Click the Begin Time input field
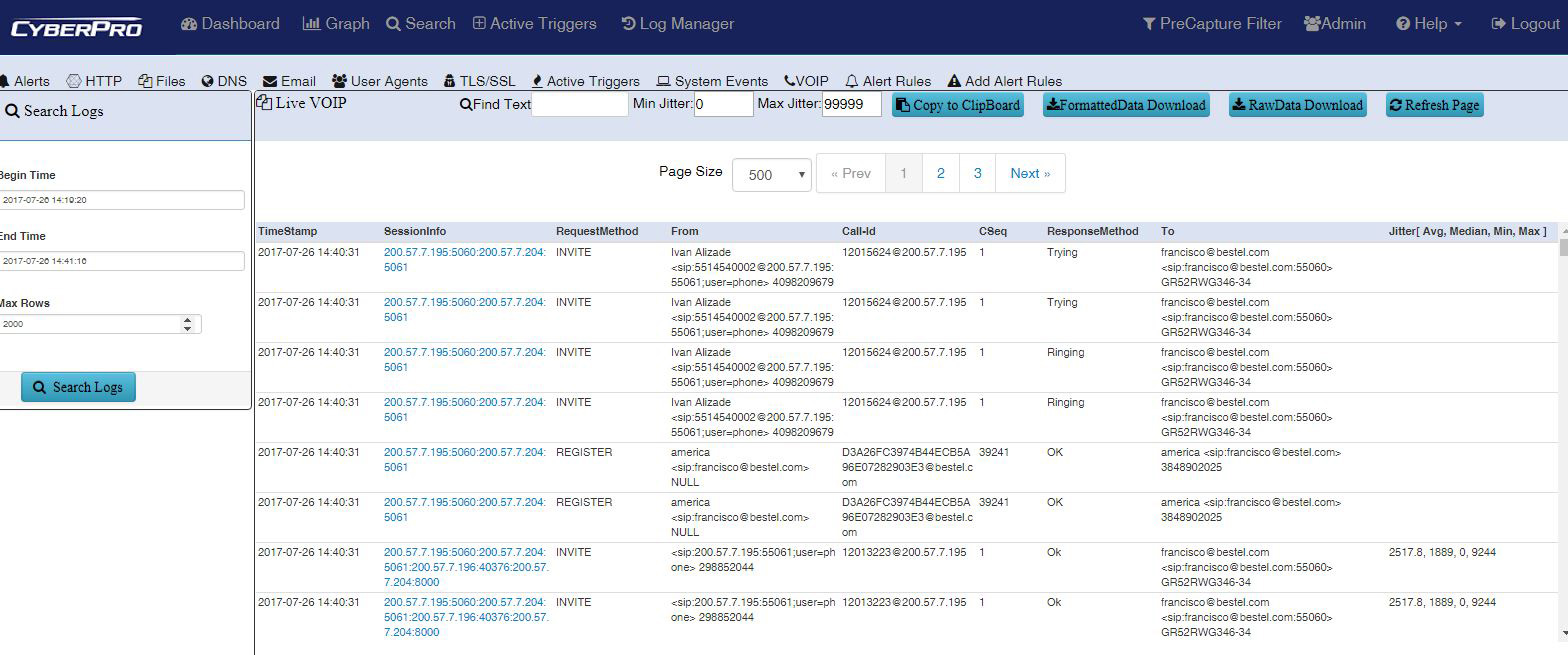Viewport: 1568px width, 655px height. [x=122, y=200]
